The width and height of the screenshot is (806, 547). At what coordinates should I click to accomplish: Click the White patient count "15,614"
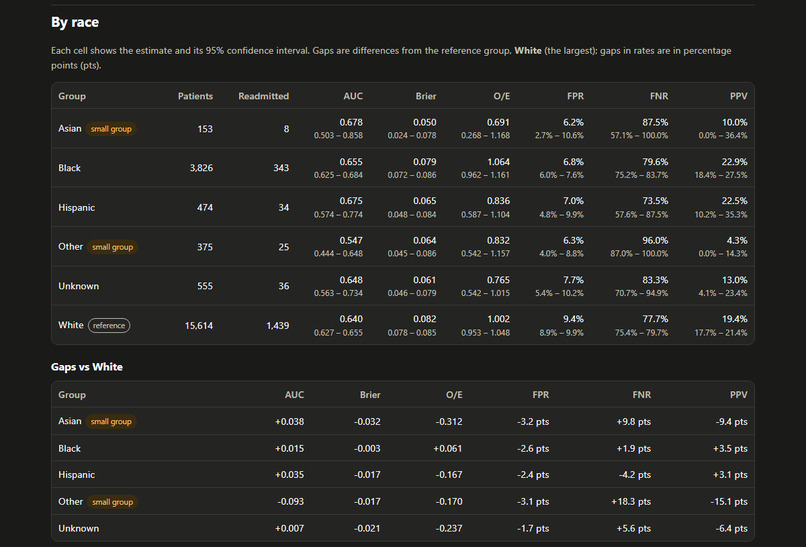click(199, 326)
